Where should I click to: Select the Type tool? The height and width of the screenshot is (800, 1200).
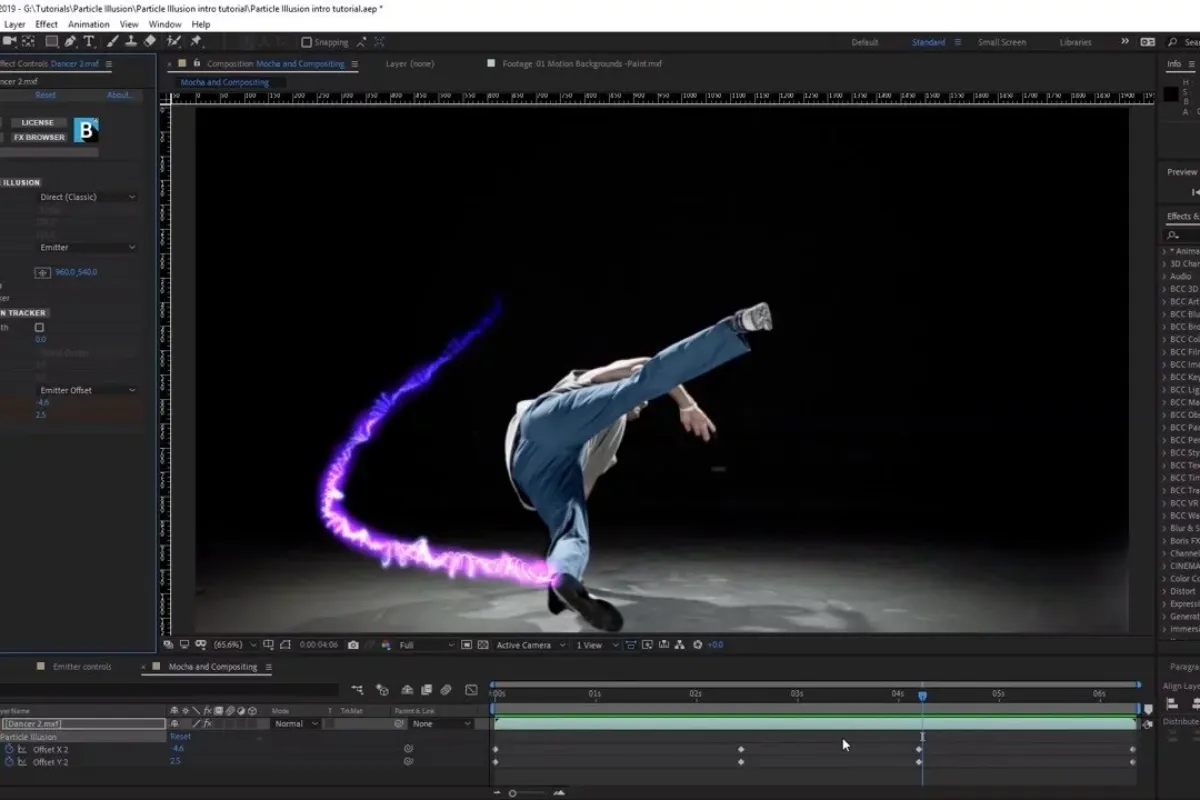[89, 42]
